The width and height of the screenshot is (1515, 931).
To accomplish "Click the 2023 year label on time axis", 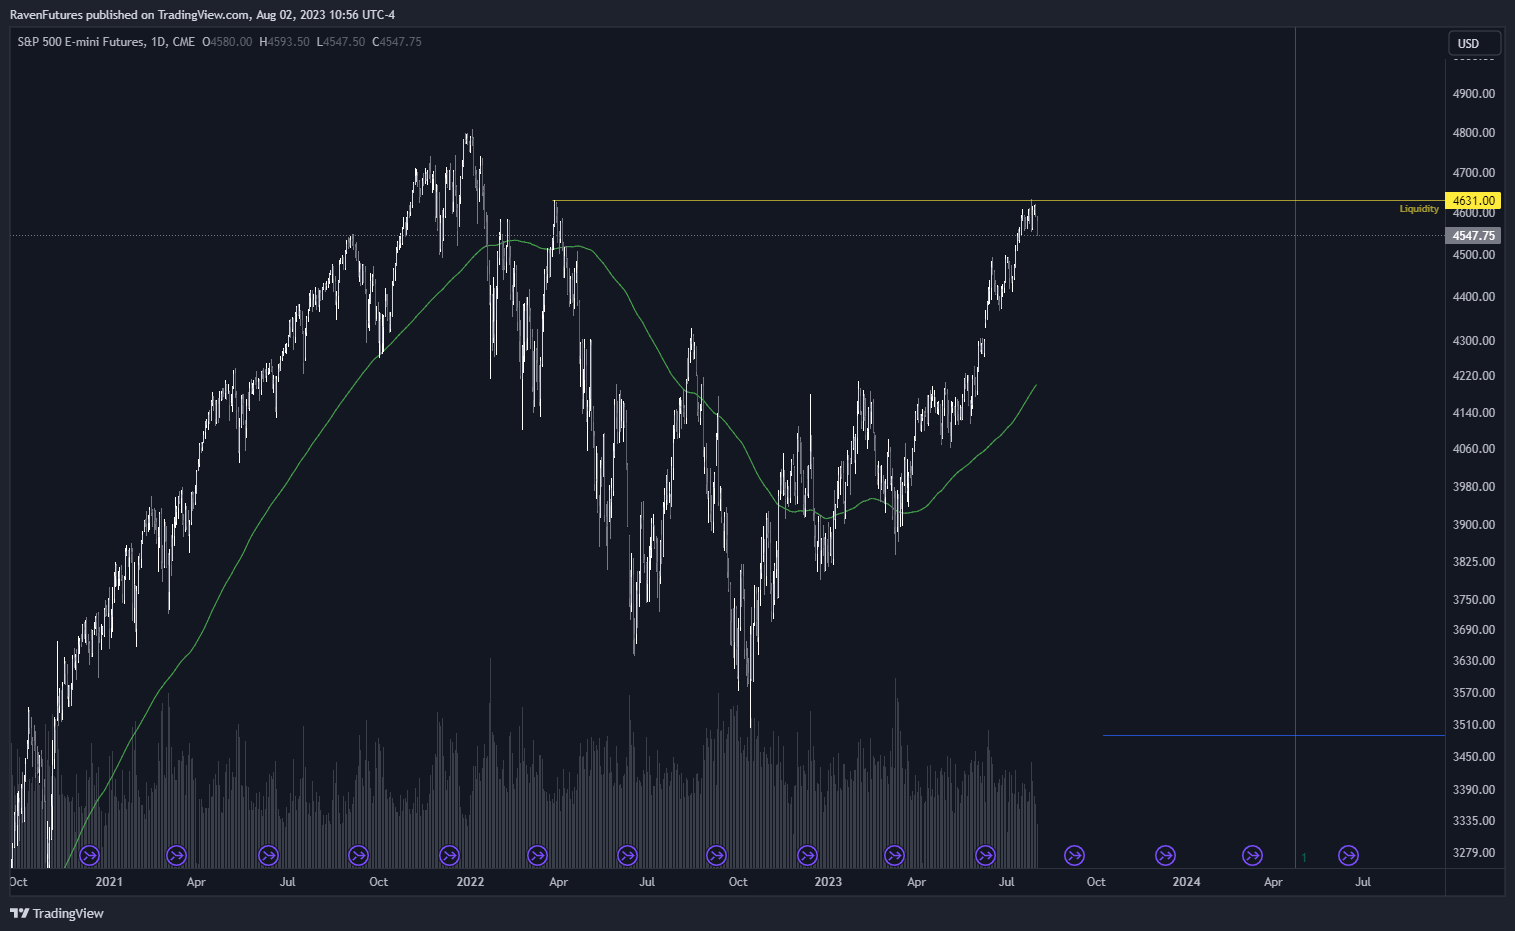I will (x=828, y=882).
